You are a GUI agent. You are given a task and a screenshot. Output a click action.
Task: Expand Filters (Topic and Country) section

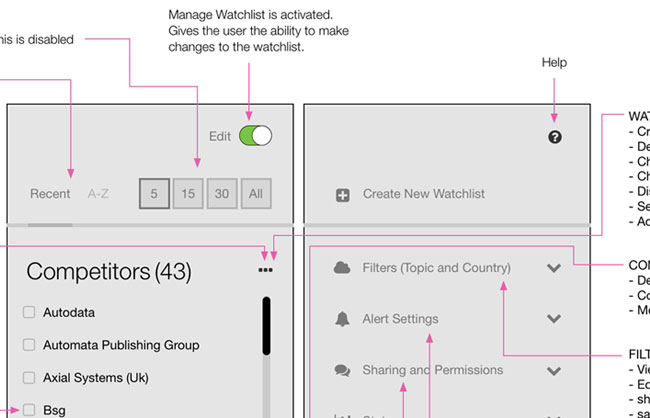[x=554, y=268]
